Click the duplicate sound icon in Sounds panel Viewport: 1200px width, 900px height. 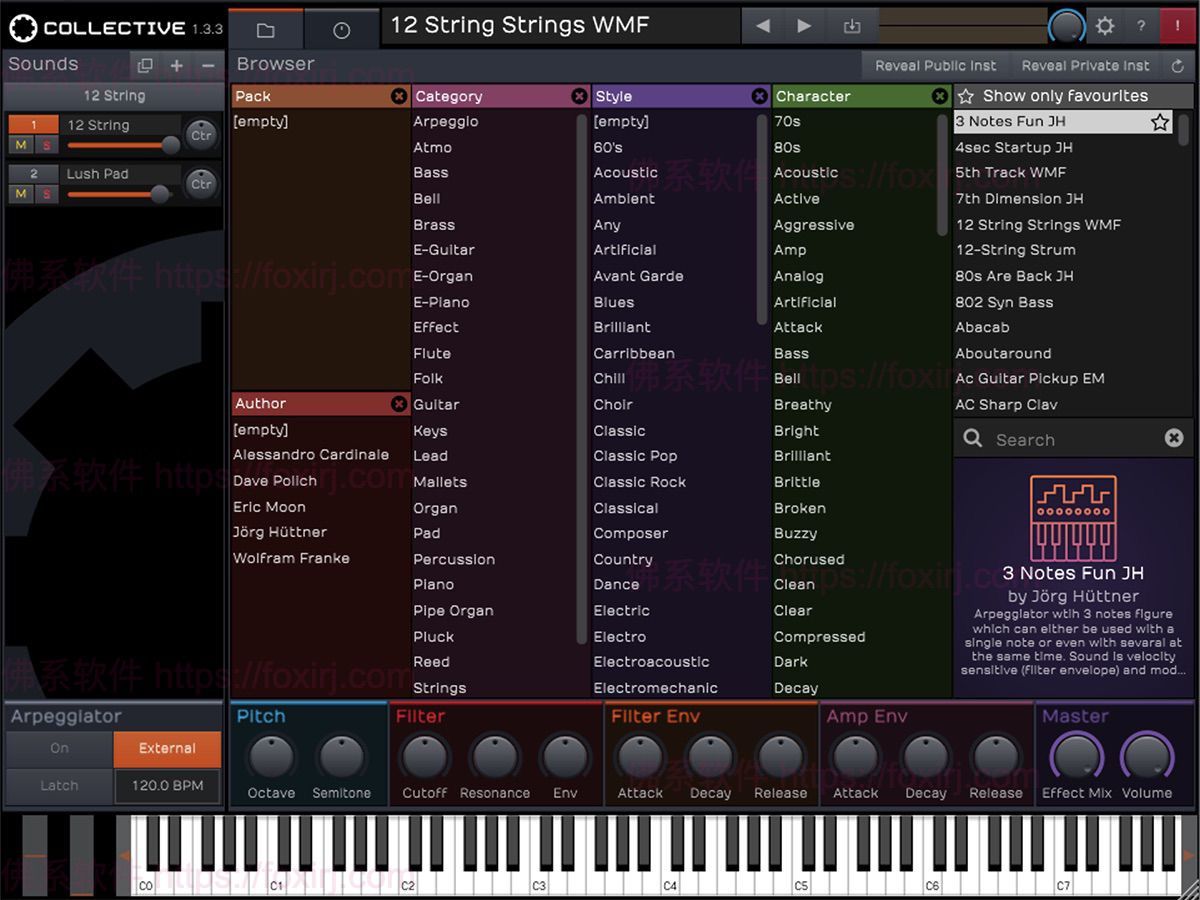145,63
